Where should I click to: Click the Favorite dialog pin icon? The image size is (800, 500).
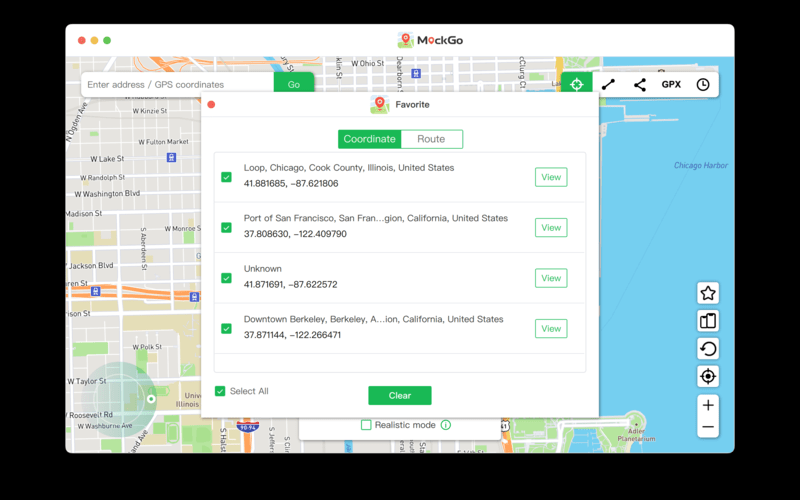pos(379,105)
